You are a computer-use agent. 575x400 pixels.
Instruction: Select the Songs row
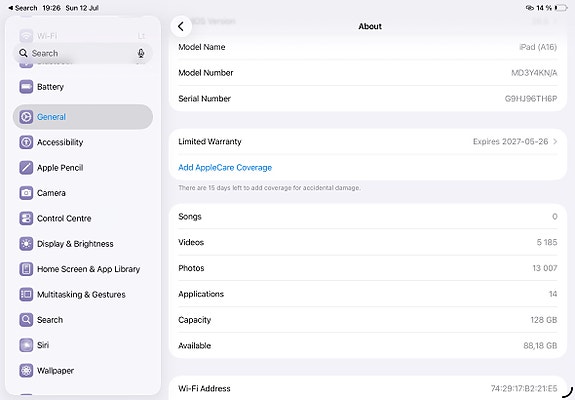tap(368, 217)
